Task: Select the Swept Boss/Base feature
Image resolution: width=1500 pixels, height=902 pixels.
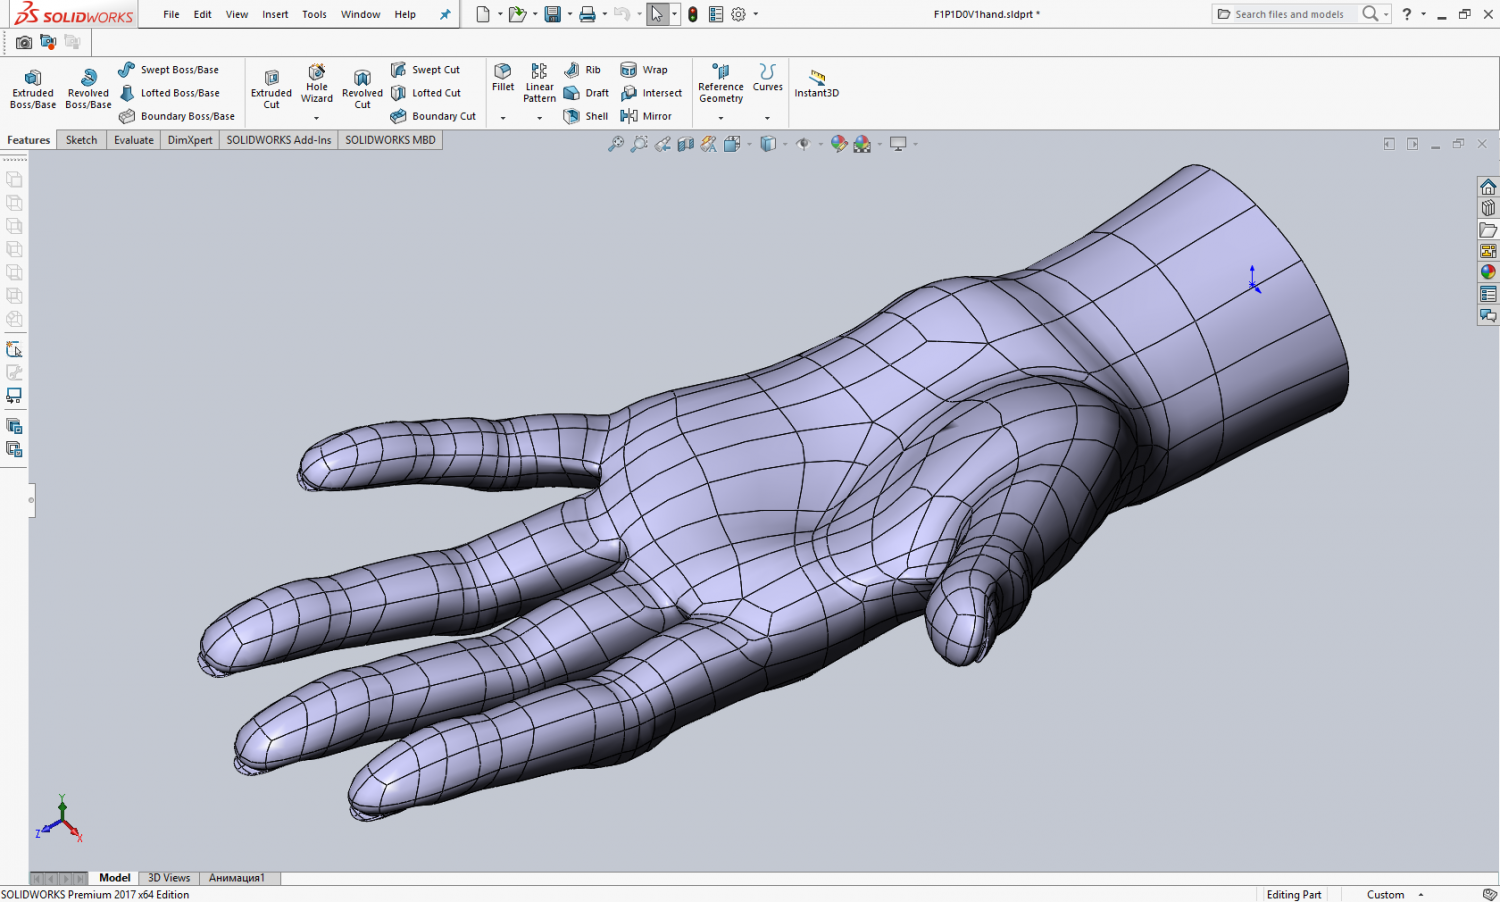Action: tap(176, 69)
